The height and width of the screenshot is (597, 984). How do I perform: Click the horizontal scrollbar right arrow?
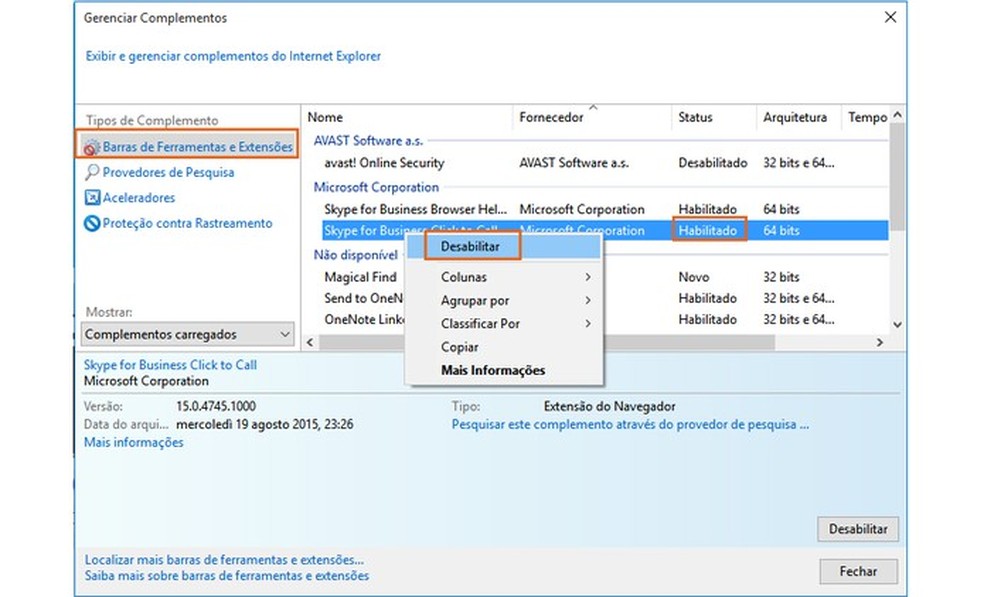pos(880,342)
